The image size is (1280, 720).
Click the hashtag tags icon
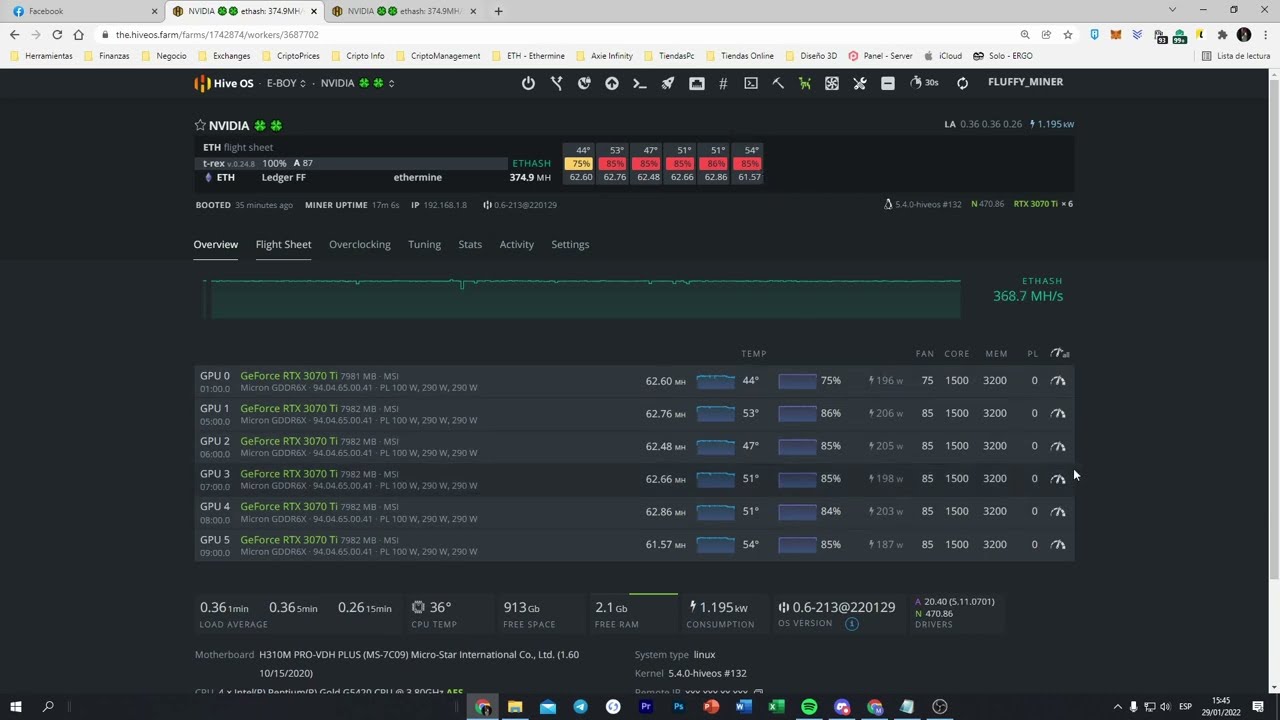pos(723,83)
